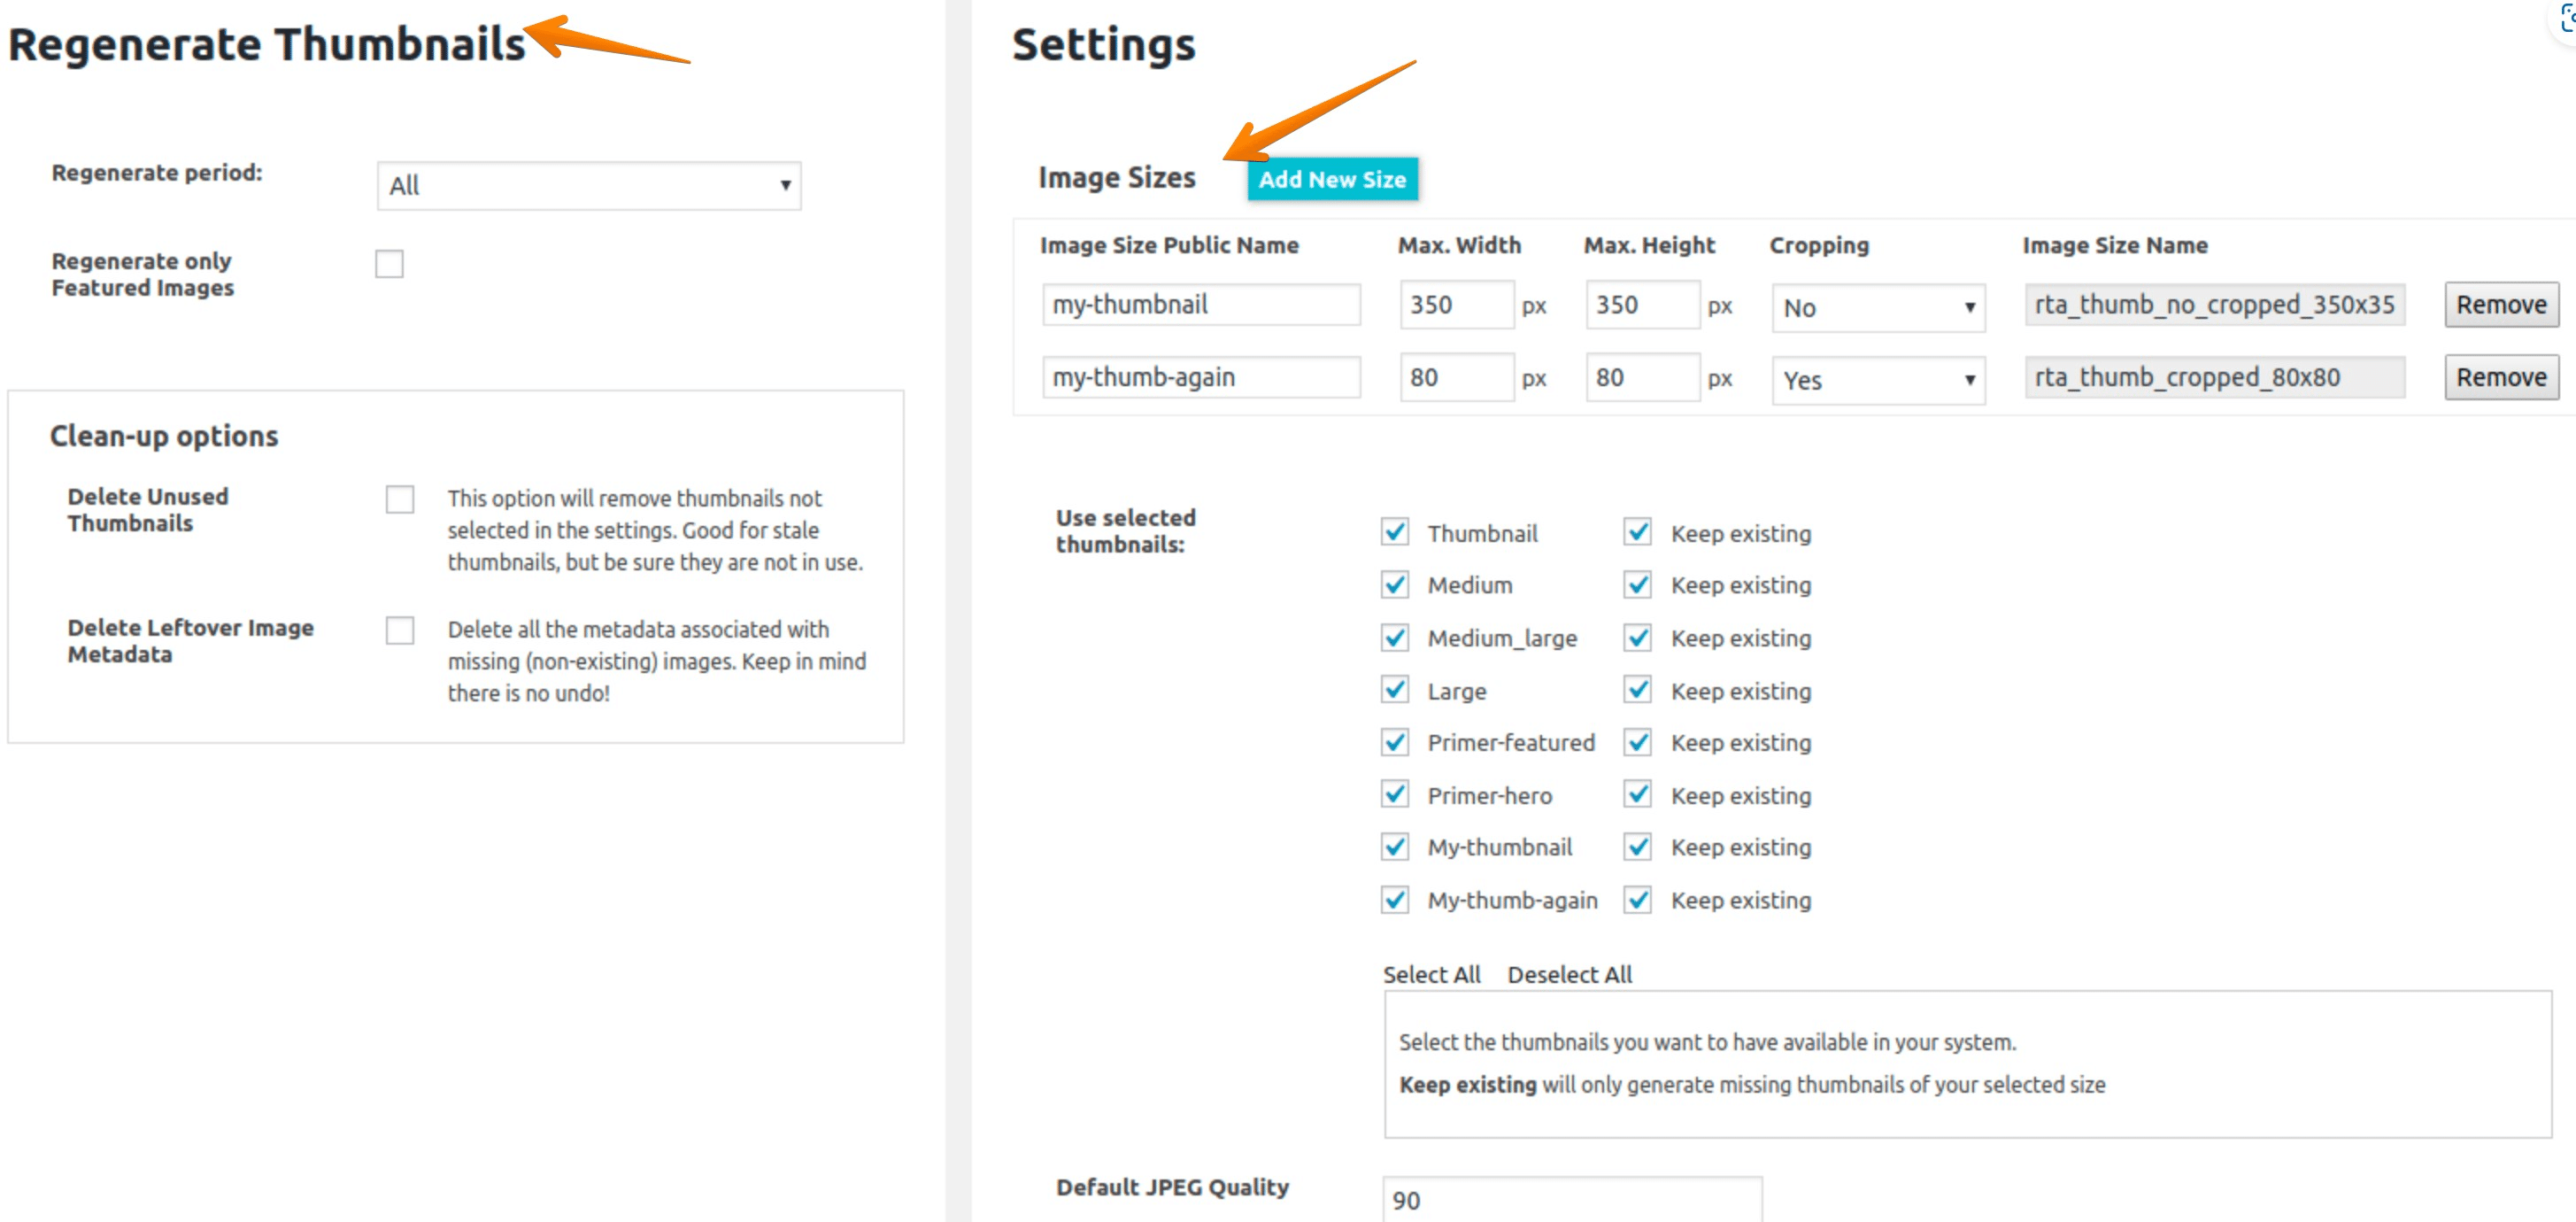Viewport: 2576px width, 1222px height.
Task: Click max height field of my-thumb-again row
Action: point(1642,377)
